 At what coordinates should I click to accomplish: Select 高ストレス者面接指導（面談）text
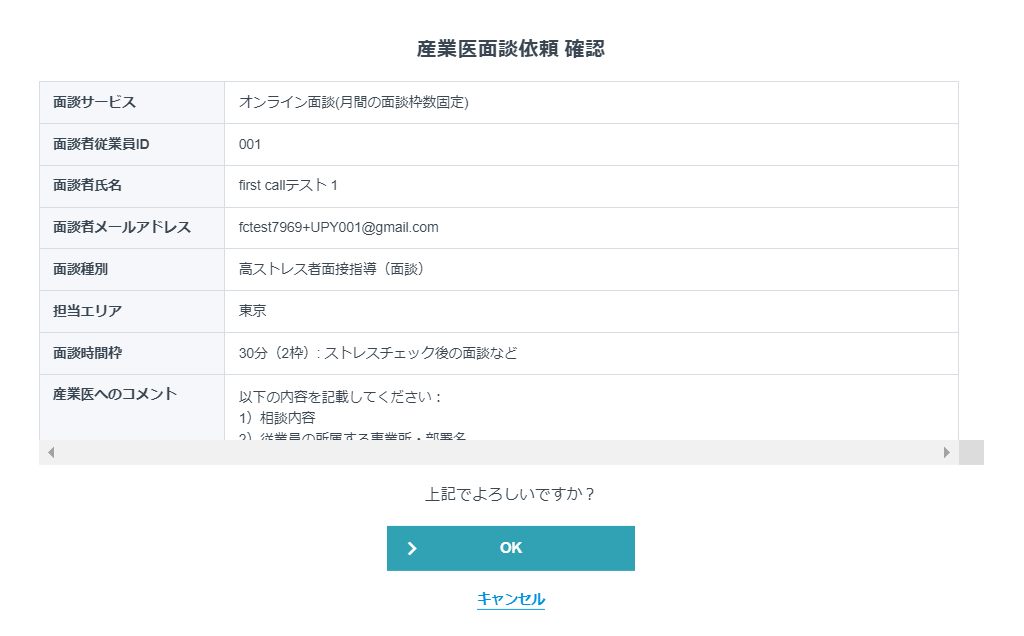[333, 269]
